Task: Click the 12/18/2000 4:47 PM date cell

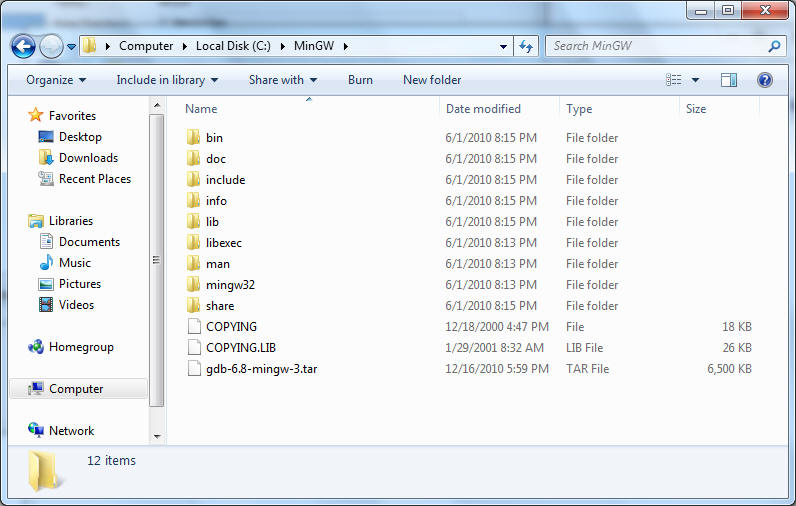Action: point(497,327)
